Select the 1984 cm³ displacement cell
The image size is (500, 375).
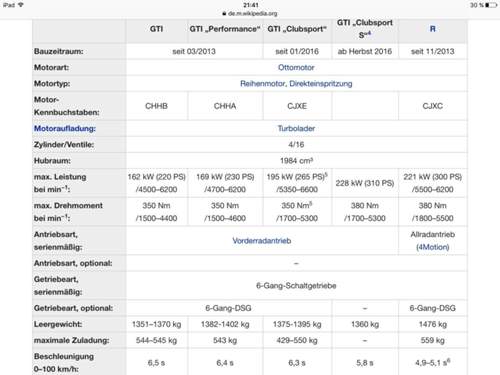296,161
